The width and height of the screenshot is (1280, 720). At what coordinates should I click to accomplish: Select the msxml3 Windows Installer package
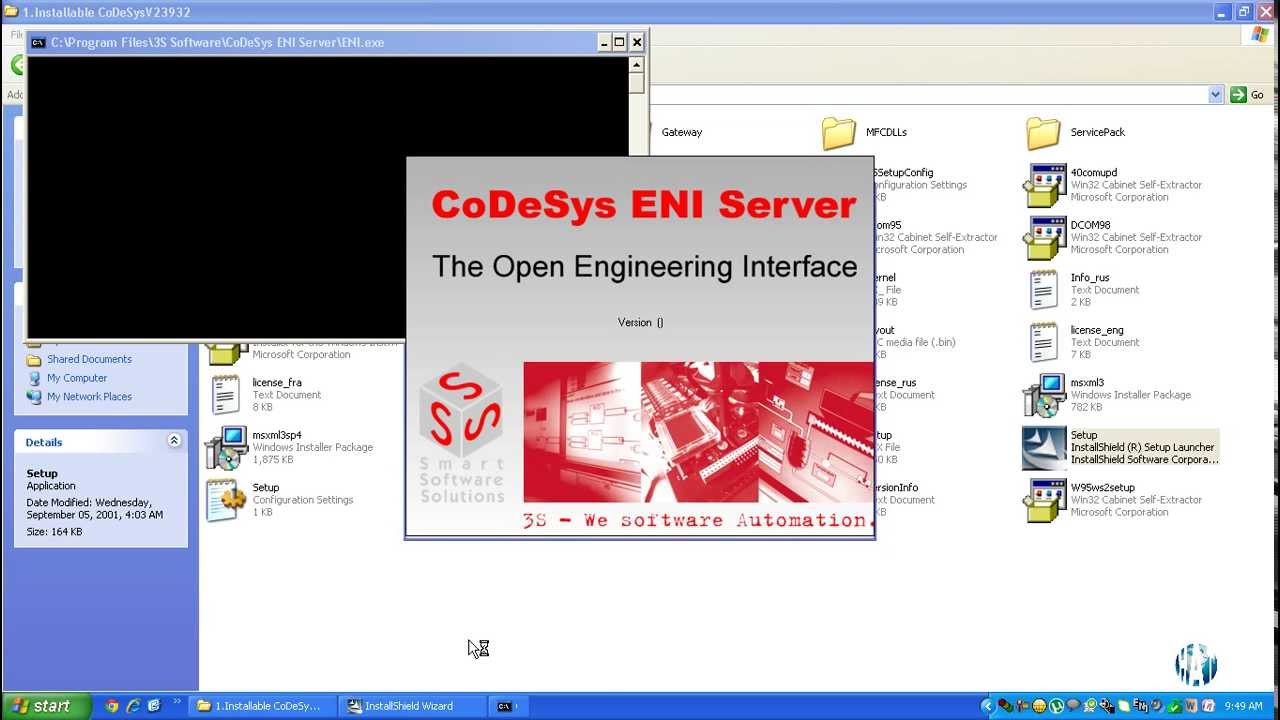tap(1107, 395)
